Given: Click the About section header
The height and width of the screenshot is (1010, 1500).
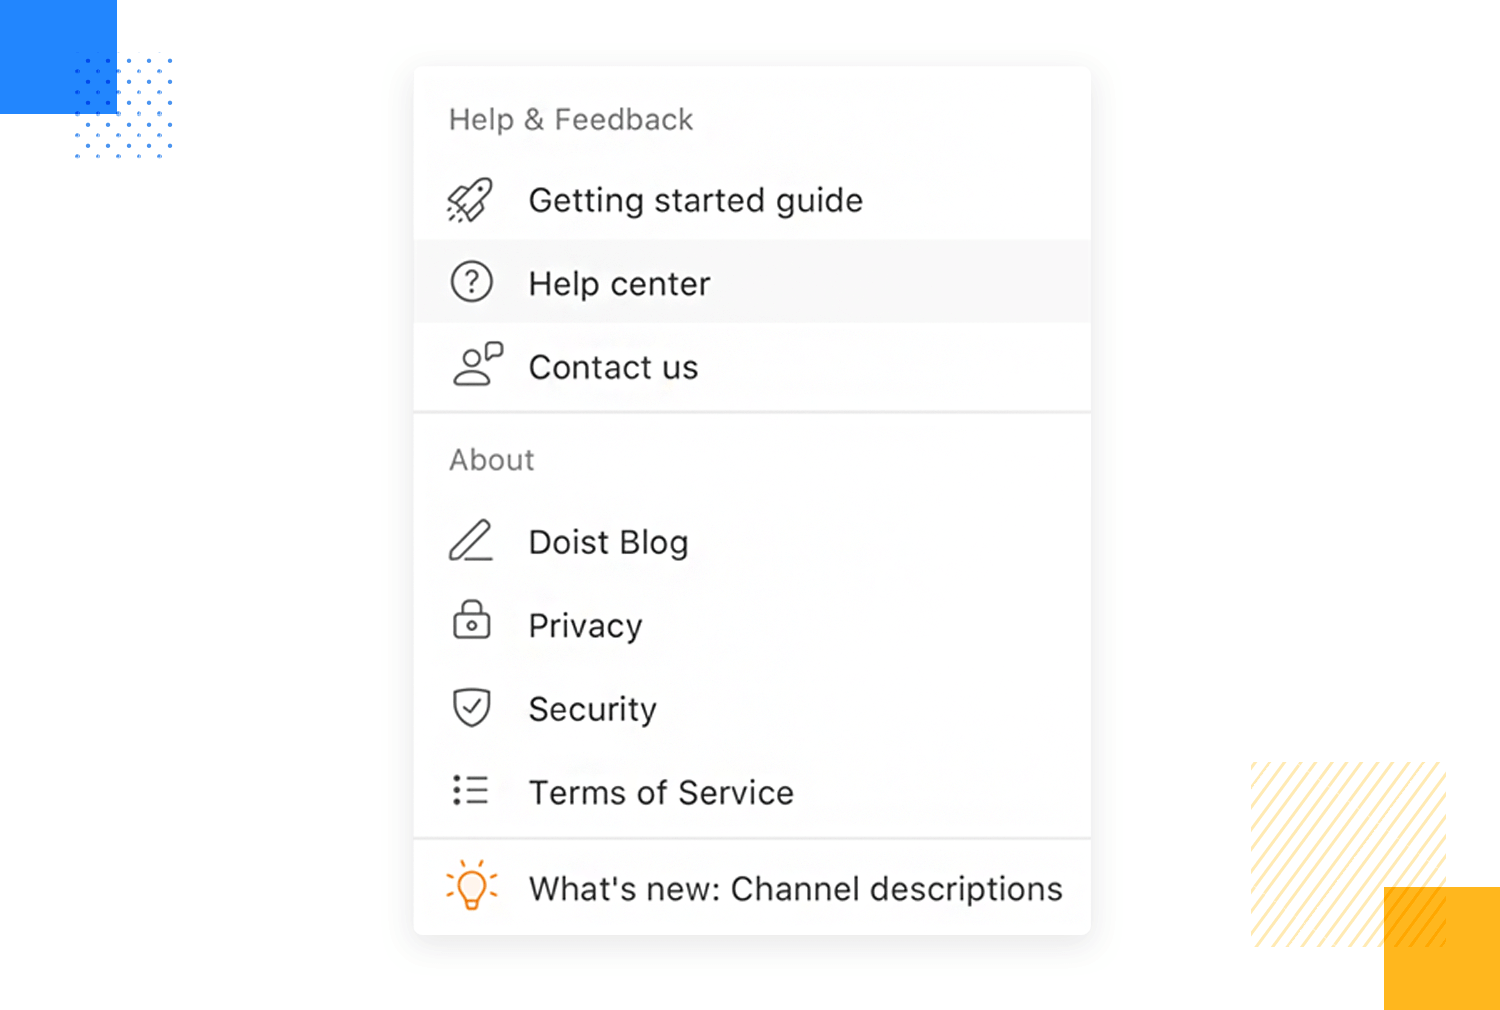Looking at the screenshot, I should pos(492,459).
